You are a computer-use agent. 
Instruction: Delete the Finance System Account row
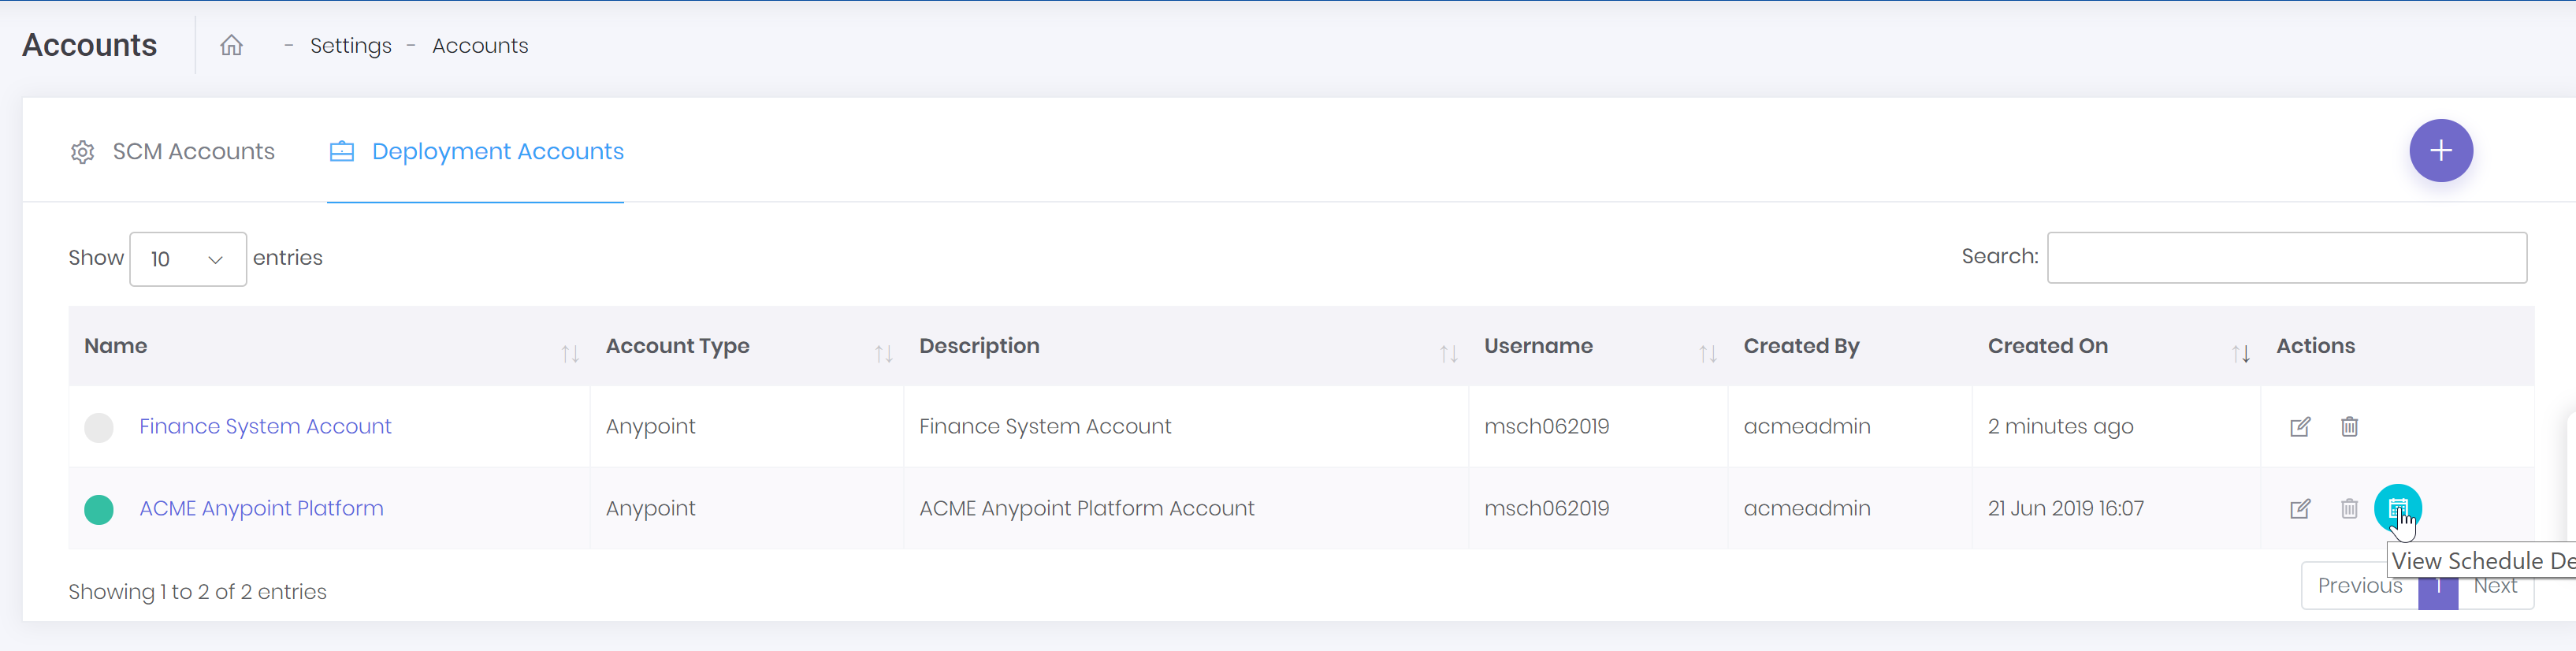(x=2349, y=427)
